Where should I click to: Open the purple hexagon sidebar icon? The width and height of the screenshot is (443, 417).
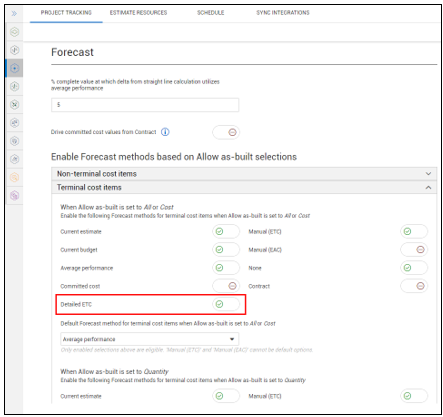click(15, 195)
